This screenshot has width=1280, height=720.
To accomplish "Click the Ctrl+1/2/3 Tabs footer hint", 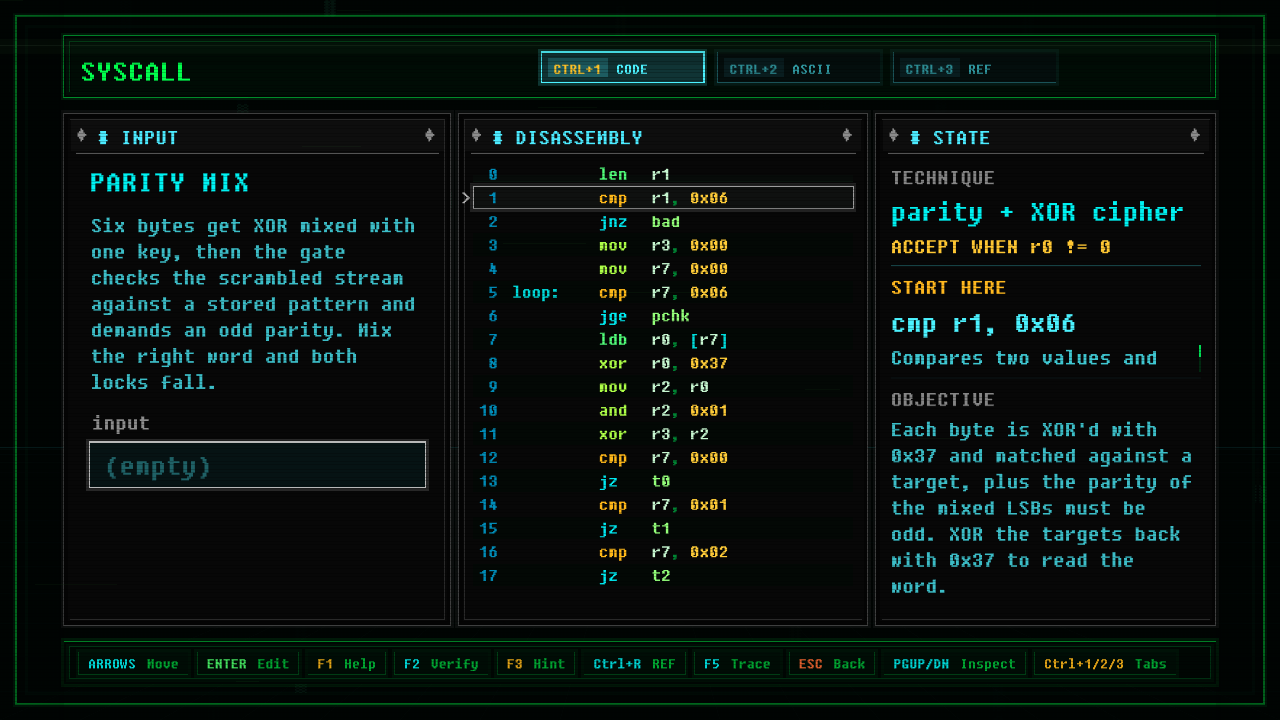I will tap(1105, 664).
